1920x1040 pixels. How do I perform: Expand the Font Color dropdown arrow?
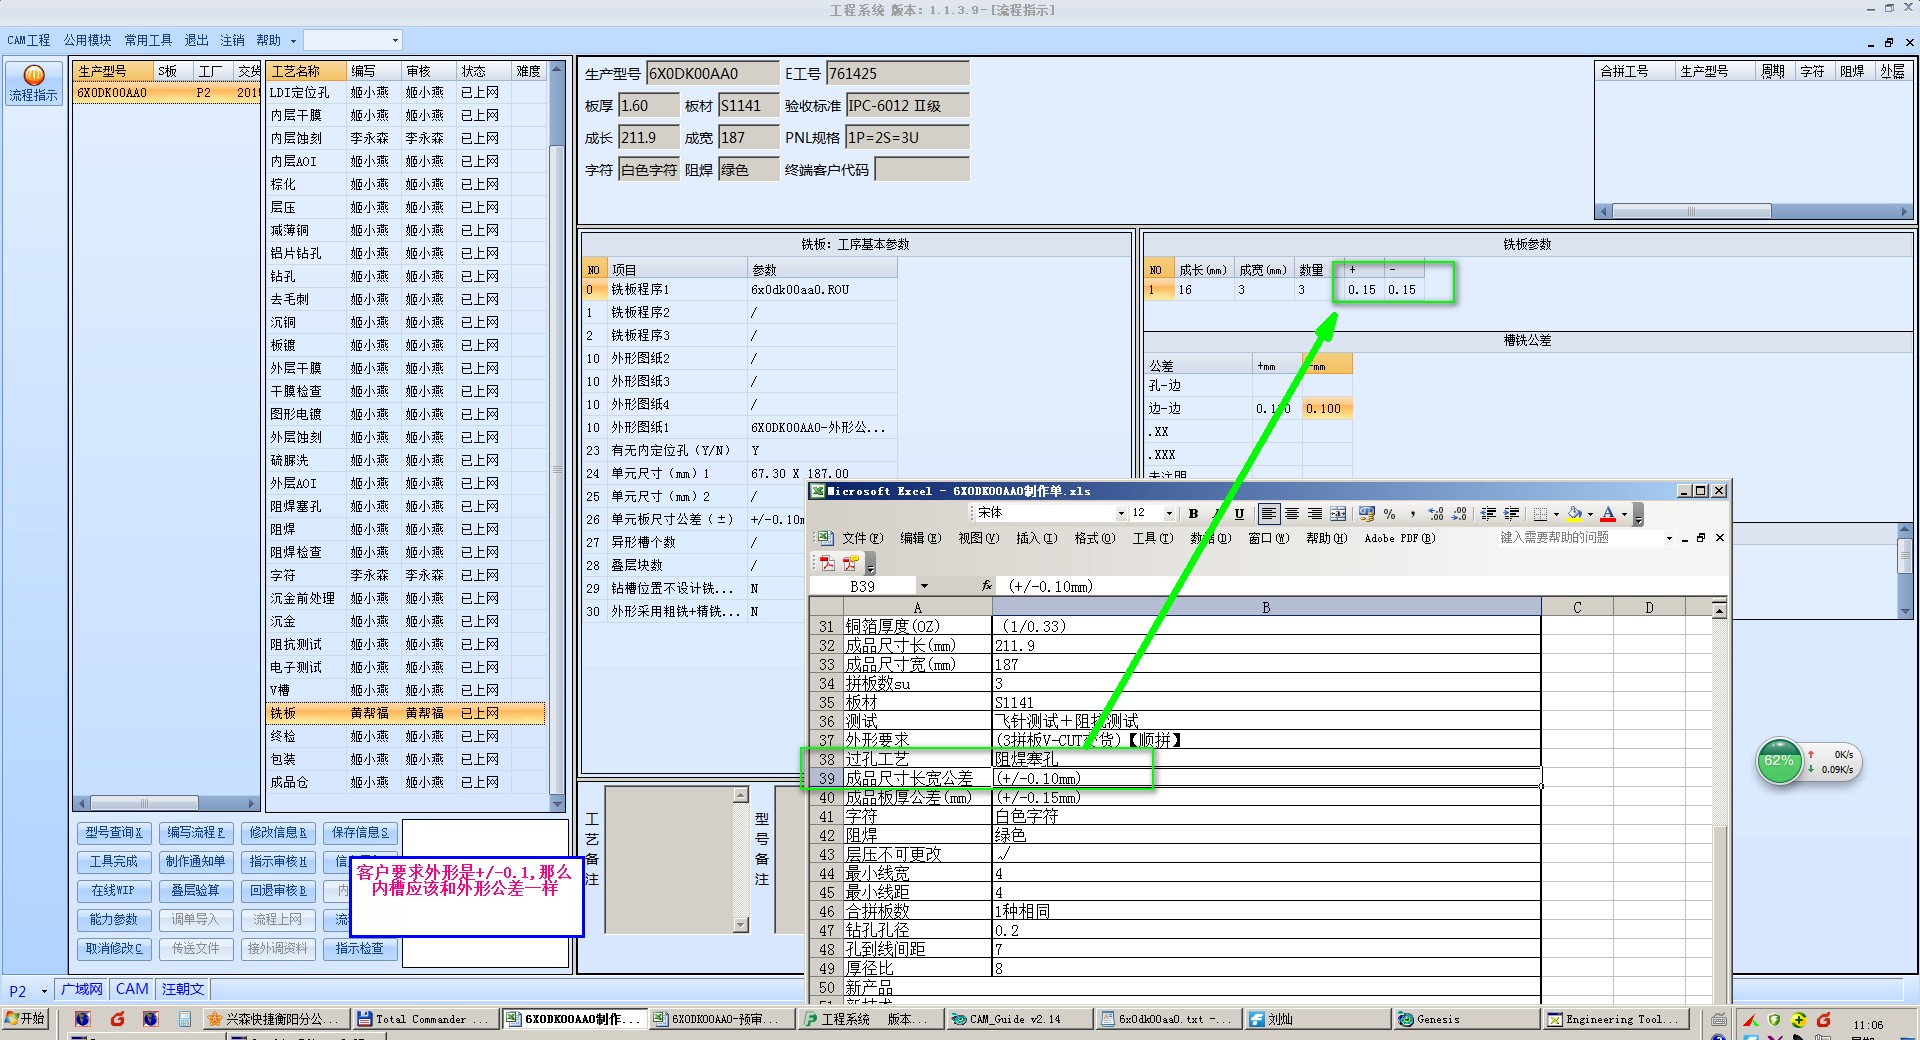pos(1624,514)
